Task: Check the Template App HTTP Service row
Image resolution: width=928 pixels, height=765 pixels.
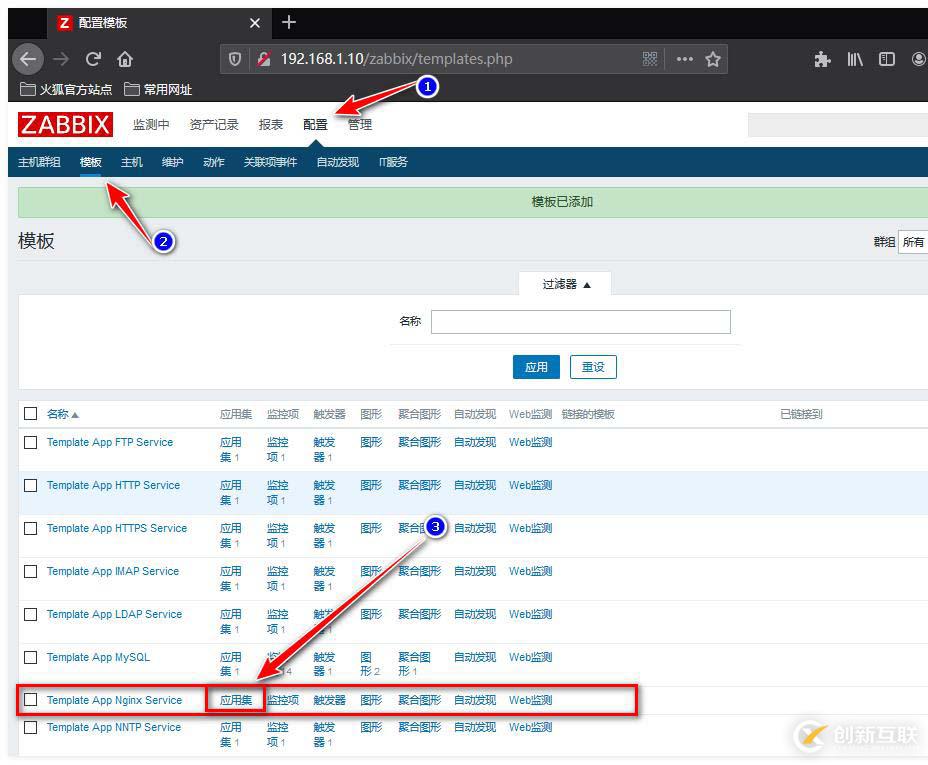Action: pyautogui.click(x=30, y=485)
